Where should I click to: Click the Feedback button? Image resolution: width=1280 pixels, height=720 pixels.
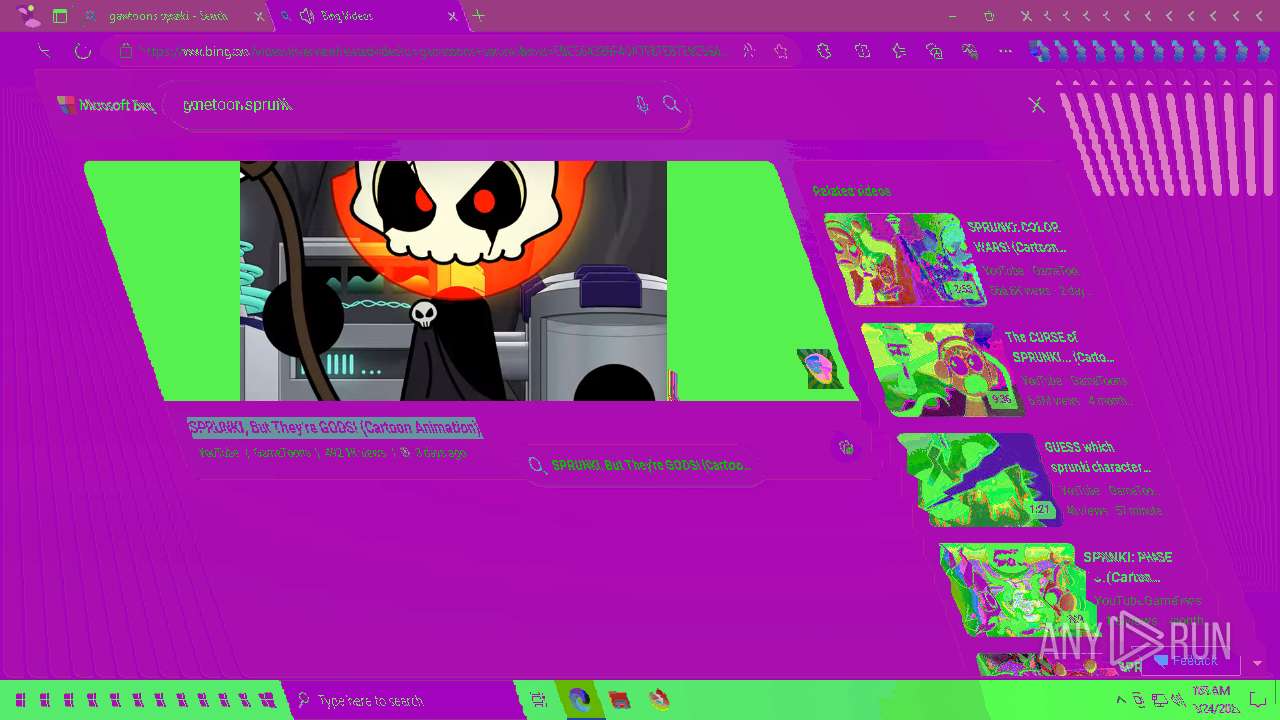point(1190,661)
